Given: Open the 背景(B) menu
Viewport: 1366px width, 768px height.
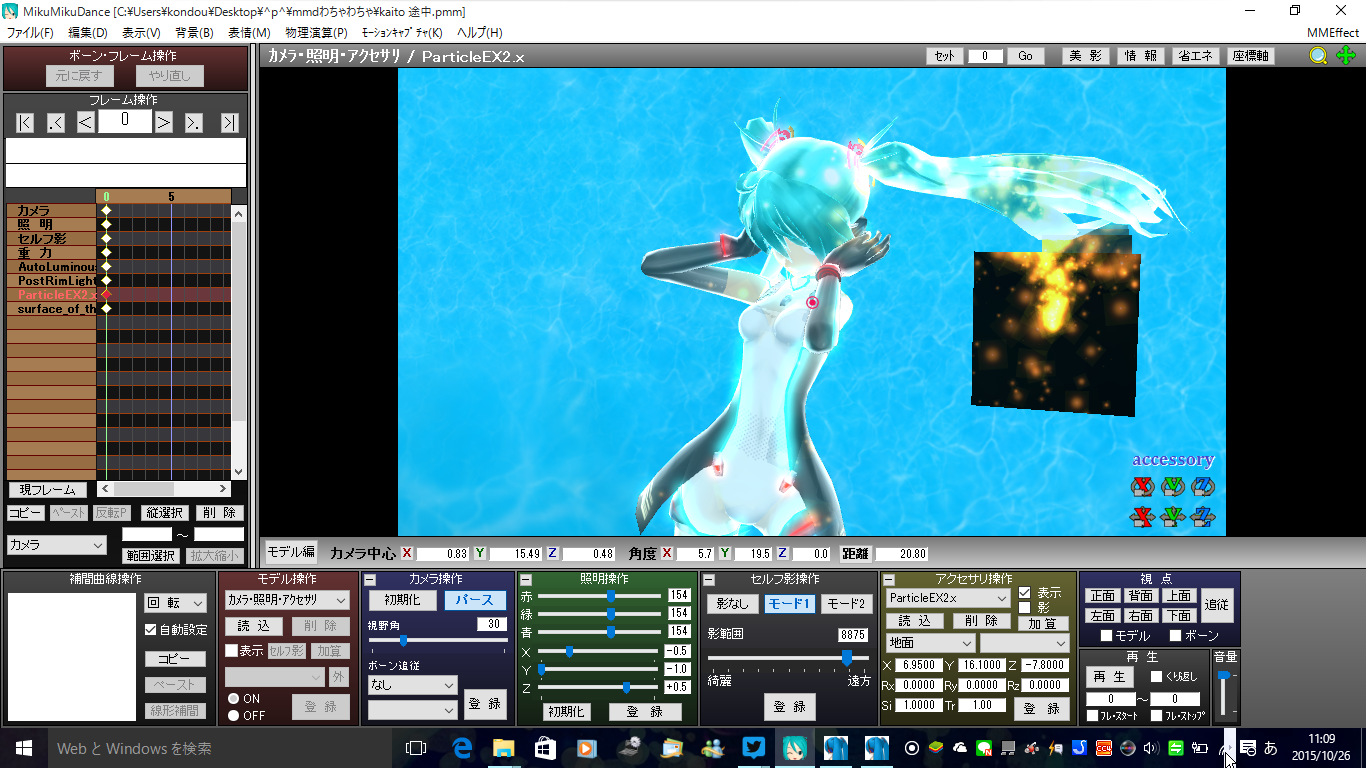Looking at the screenshot, I should [194, 32].
